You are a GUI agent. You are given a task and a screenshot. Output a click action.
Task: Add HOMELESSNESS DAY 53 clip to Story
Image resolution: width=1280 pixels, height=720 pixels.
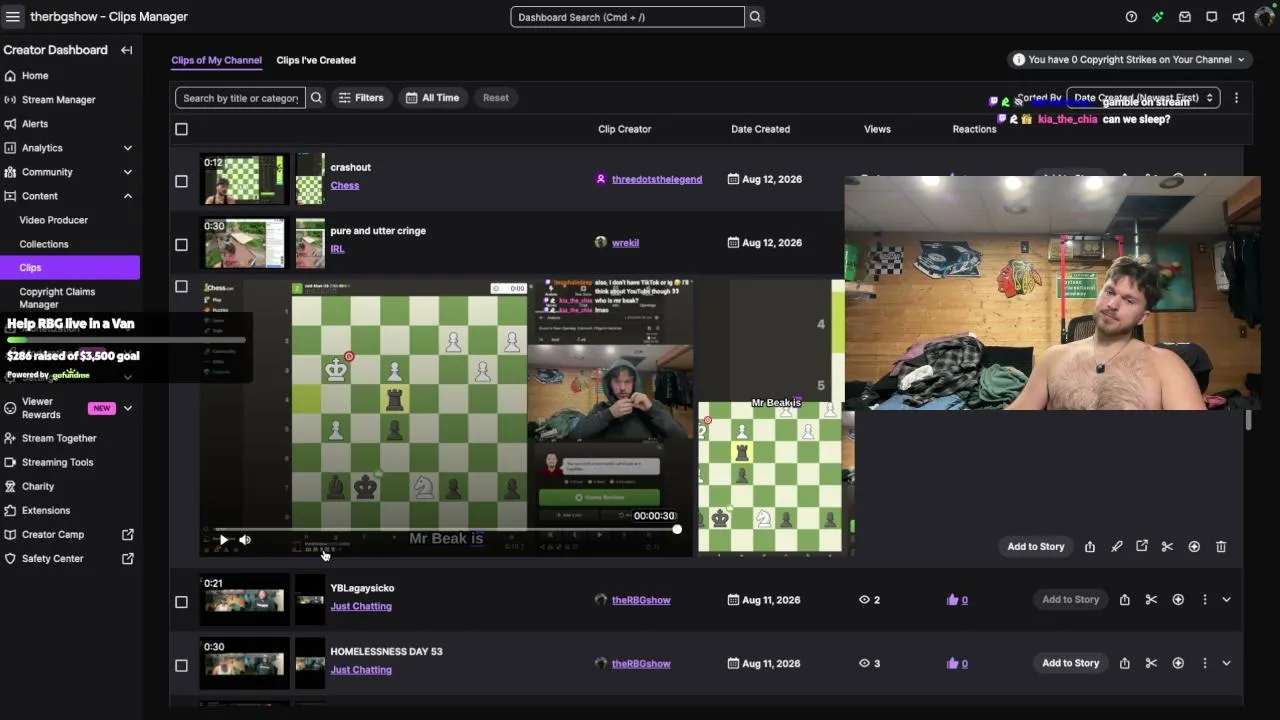[1071, 663]
